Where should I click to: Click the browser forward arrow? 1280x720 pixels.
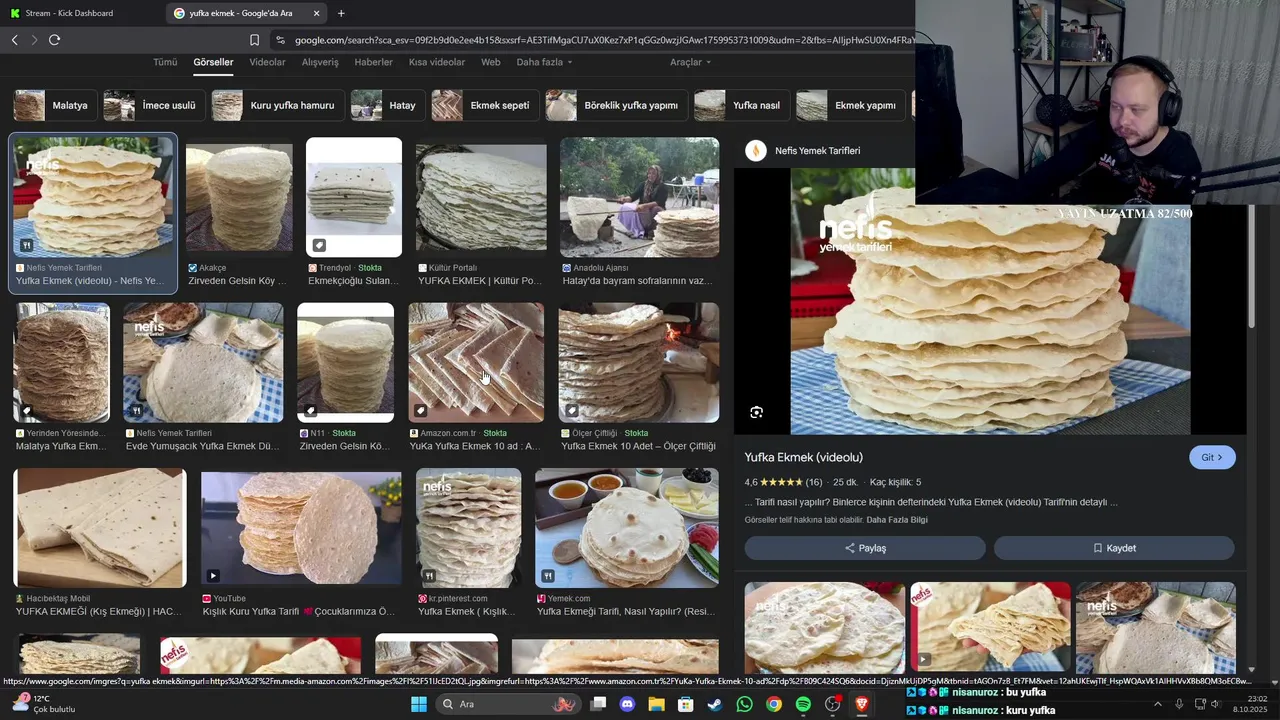34,40
